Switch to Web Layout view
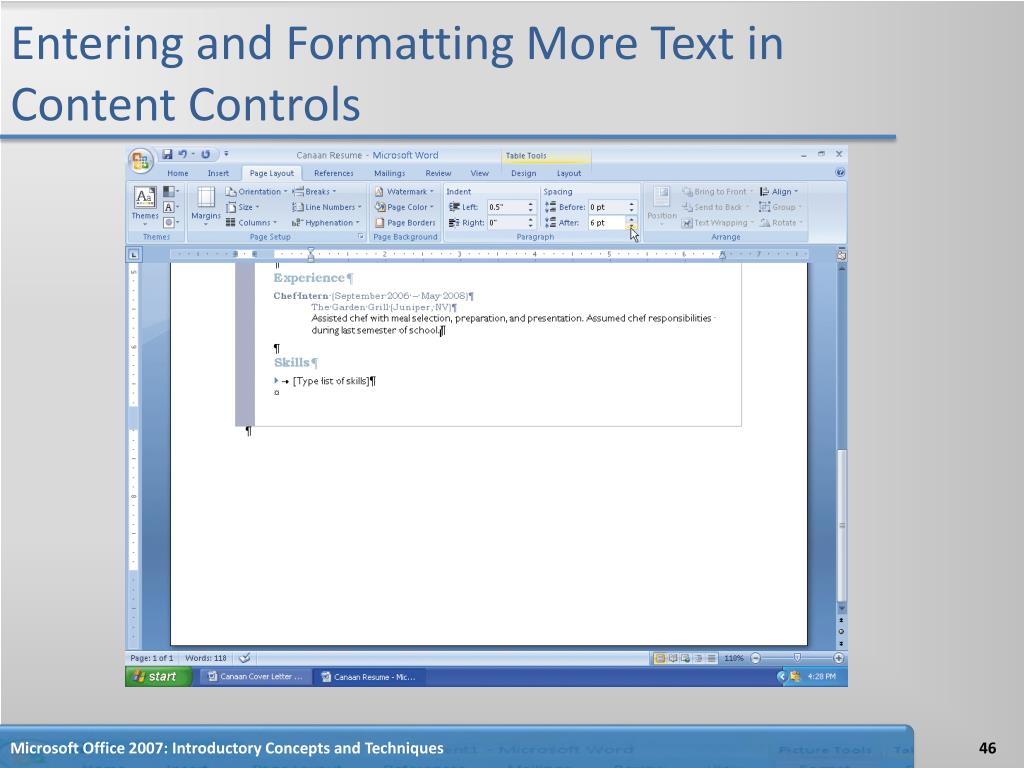Viewport: 1024px width, 768px height. click(686, 658)
